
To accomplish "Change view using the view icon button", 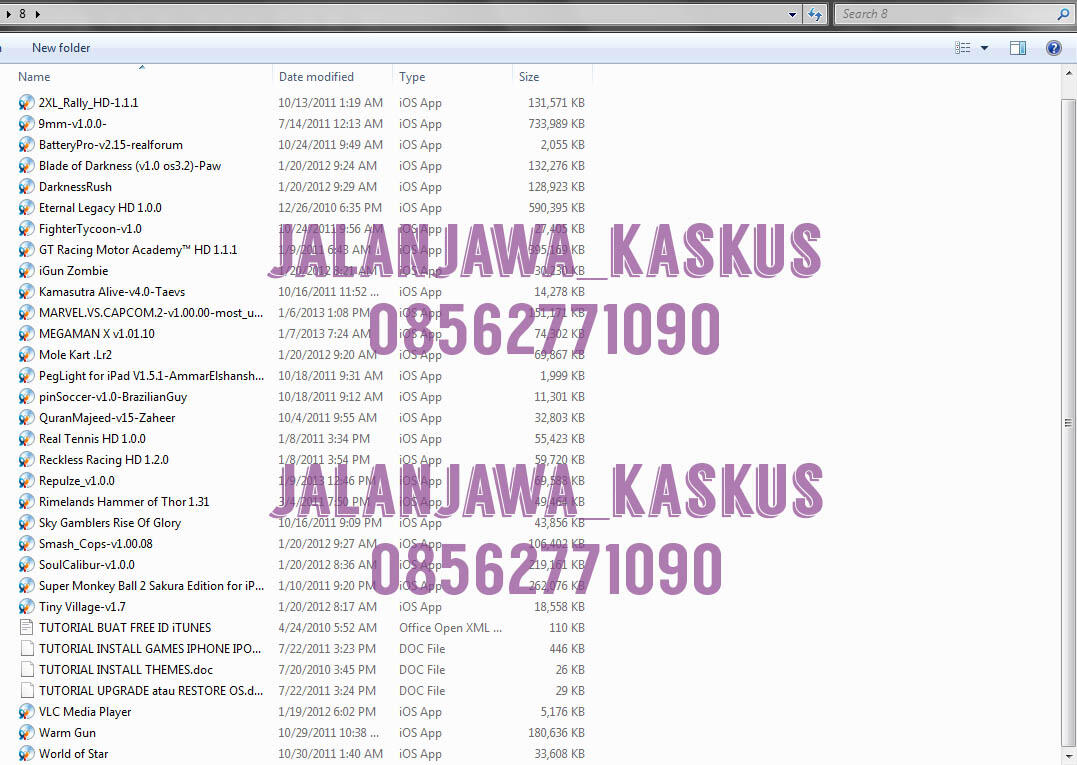I will click(963, 47).
